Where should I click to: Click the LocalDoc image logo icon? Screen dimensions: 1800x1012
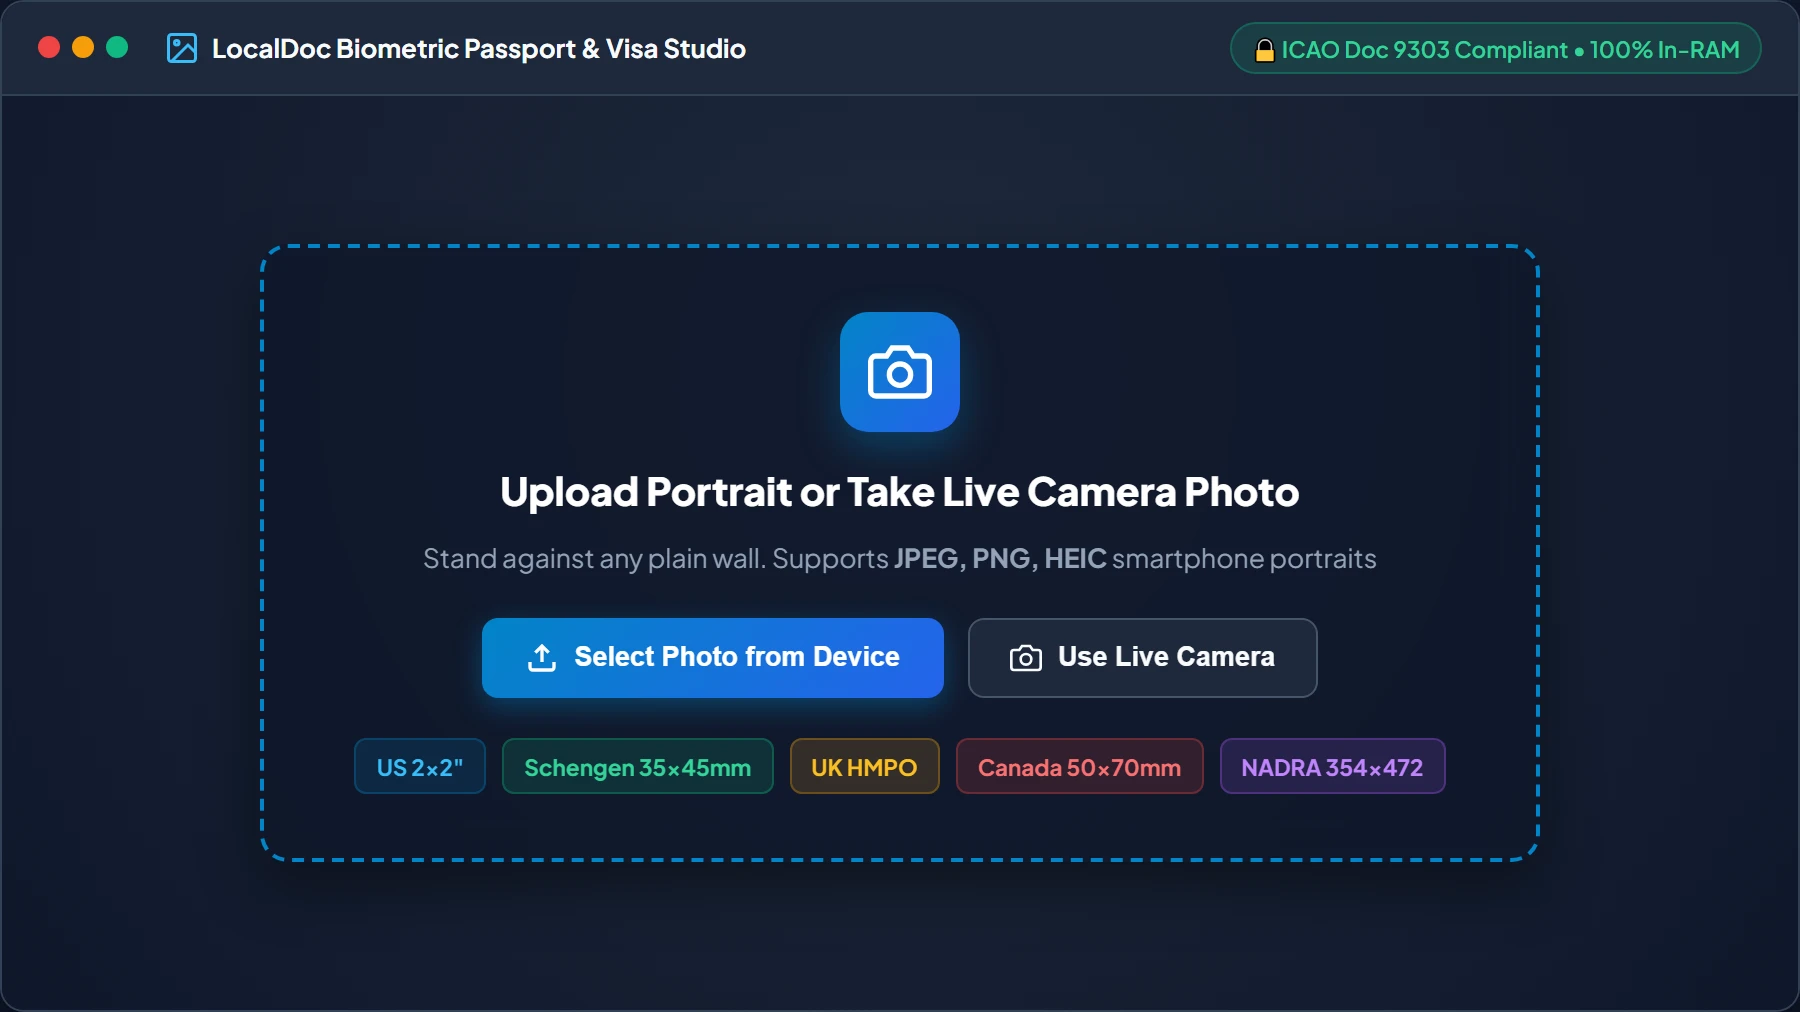[x=182, y=48]
